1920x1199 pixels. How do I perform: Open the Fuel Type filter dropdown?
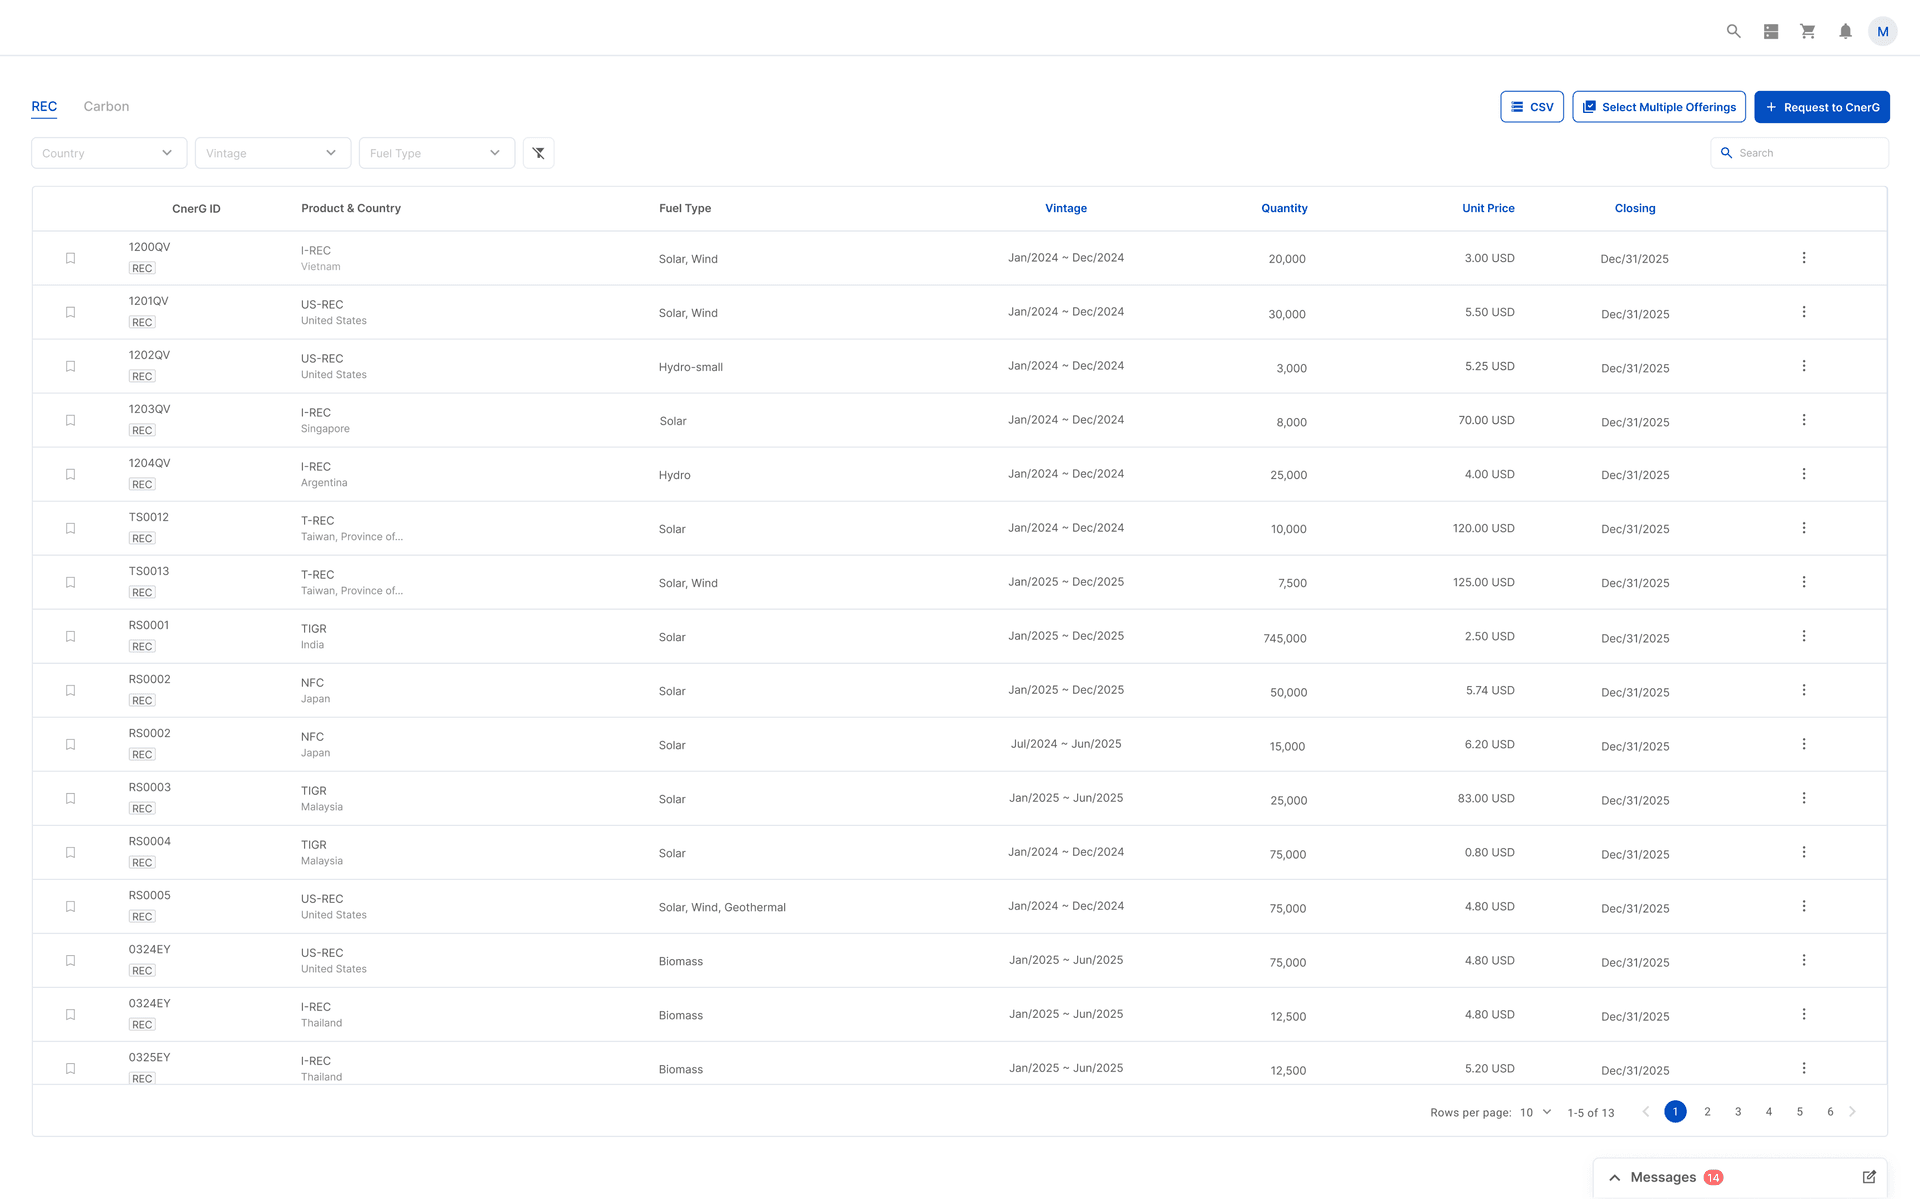click(436, 153)
